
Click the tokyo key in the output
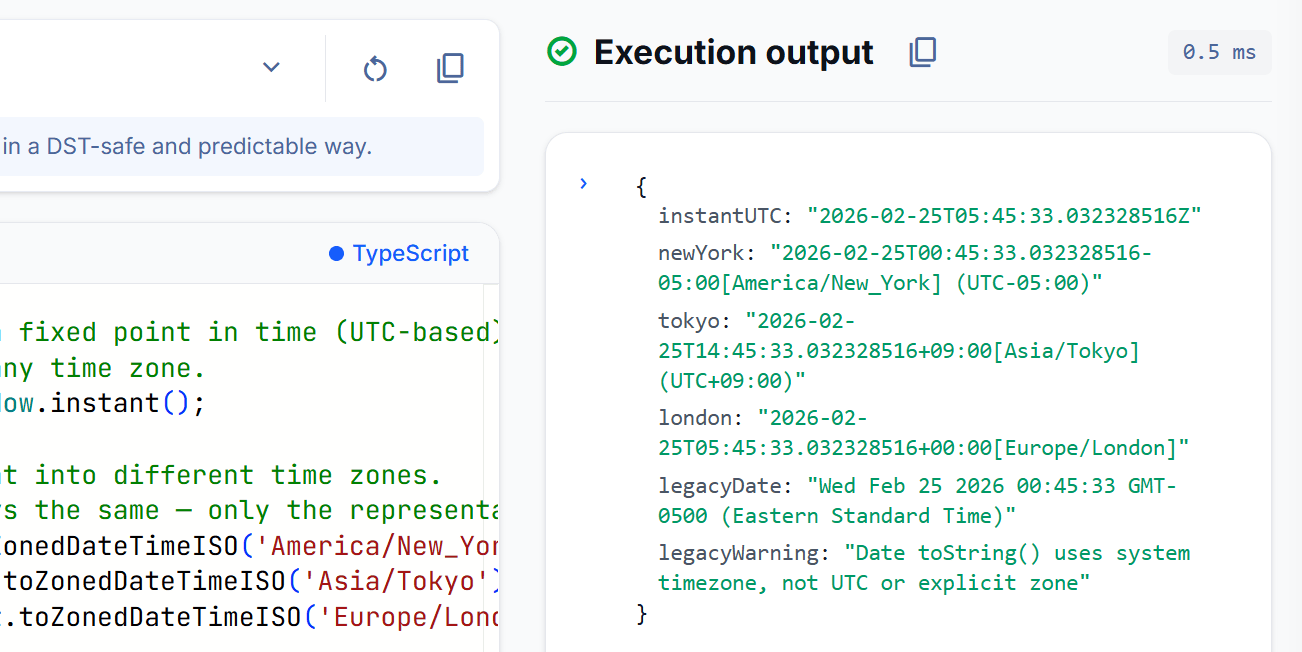(689, 320)
